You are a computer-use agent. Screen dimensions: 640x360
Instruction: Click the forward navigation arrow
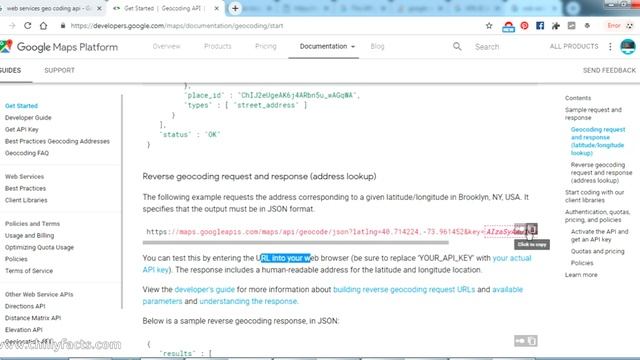point(12,26)
